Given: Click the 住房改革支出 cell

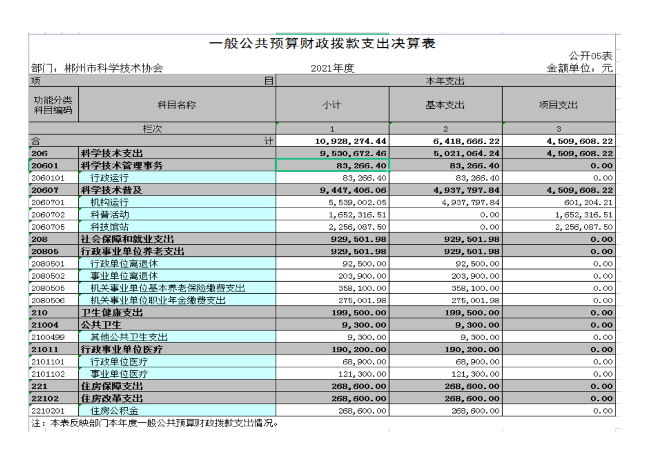Looking at the screenshot, I should click(177, 398).
